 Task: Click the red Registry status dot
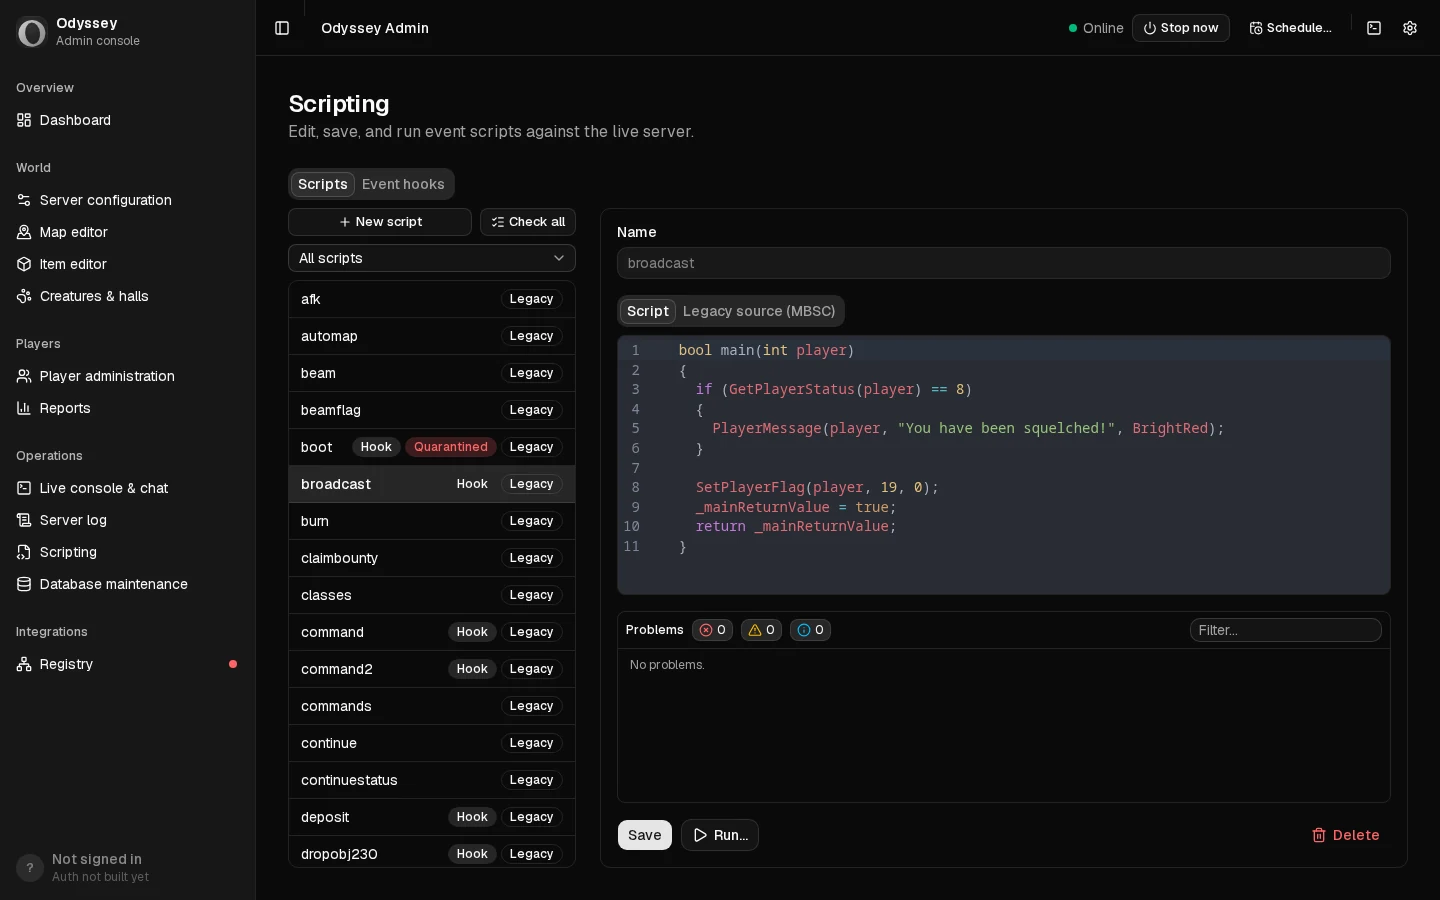tap(233, 664)
